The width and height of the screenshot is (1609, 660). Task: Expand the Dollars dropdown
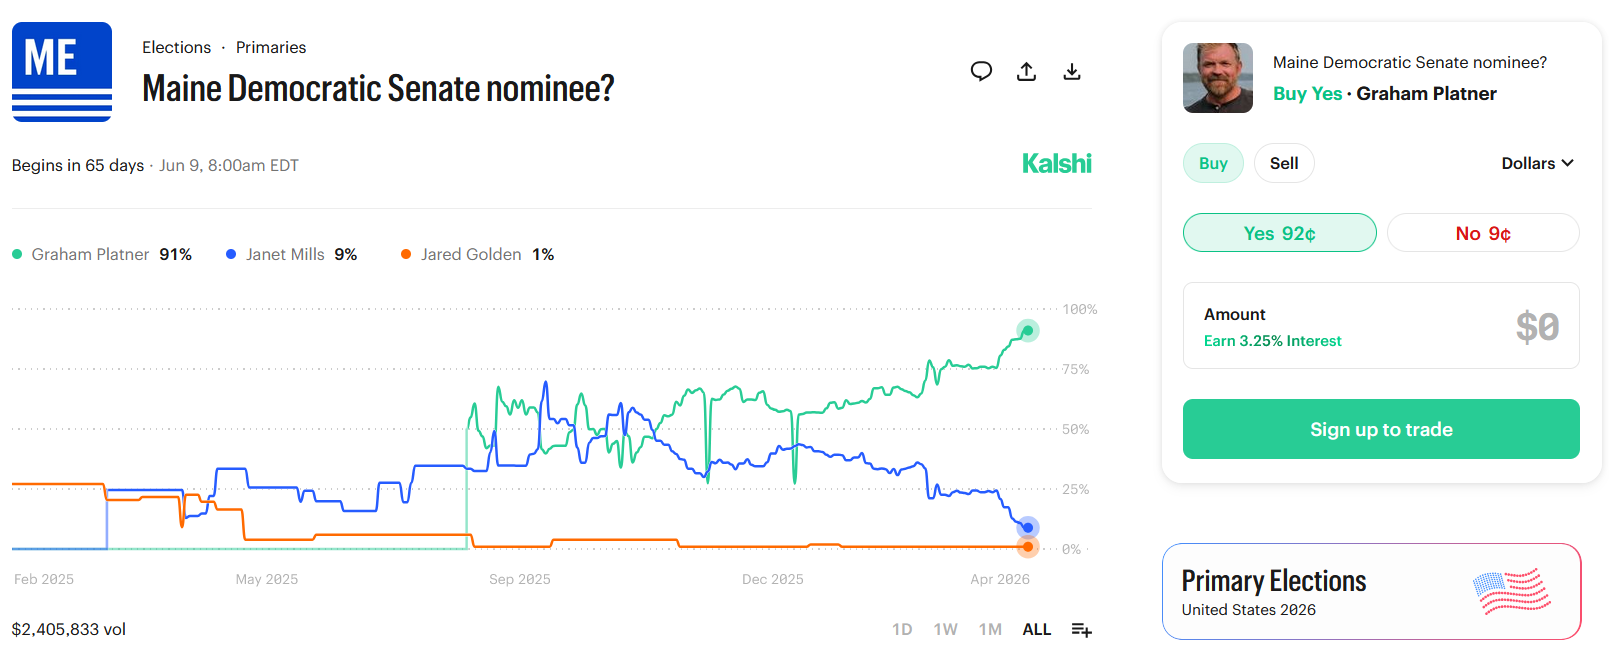[1537, 163]
